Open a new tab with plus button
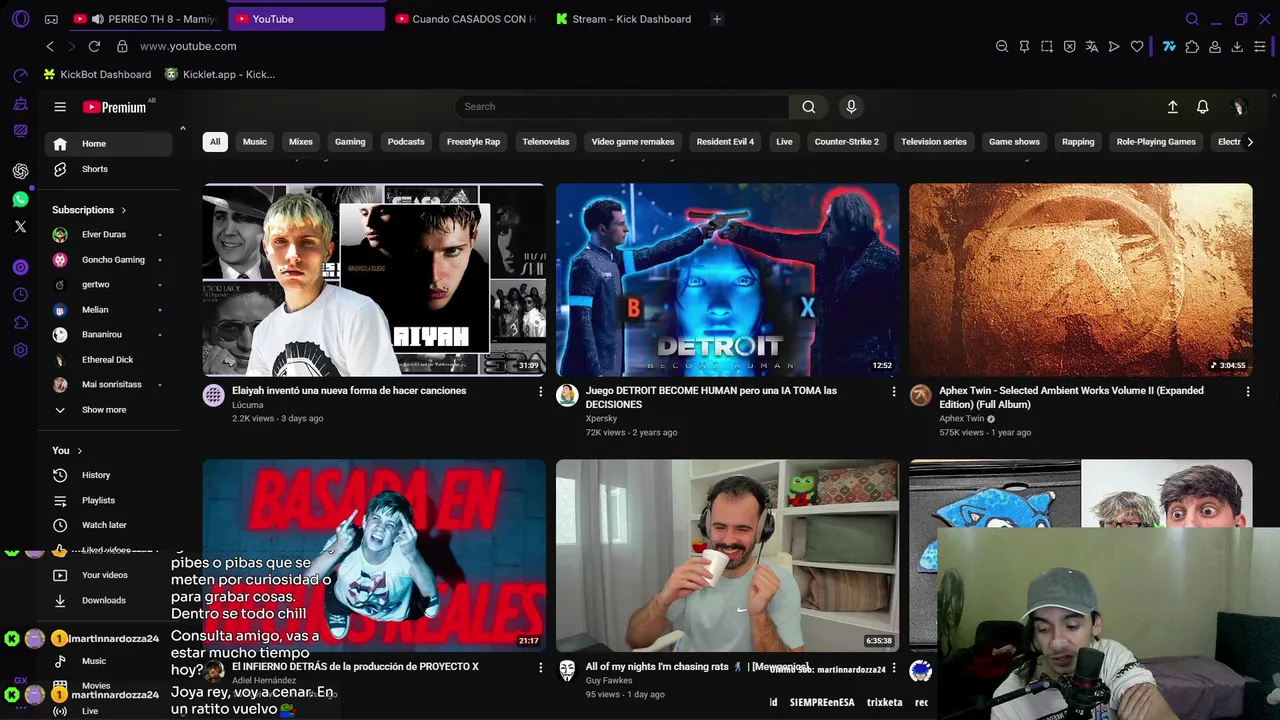The width and height of the screenshot is (1280, 720). (x=717, y=19)
